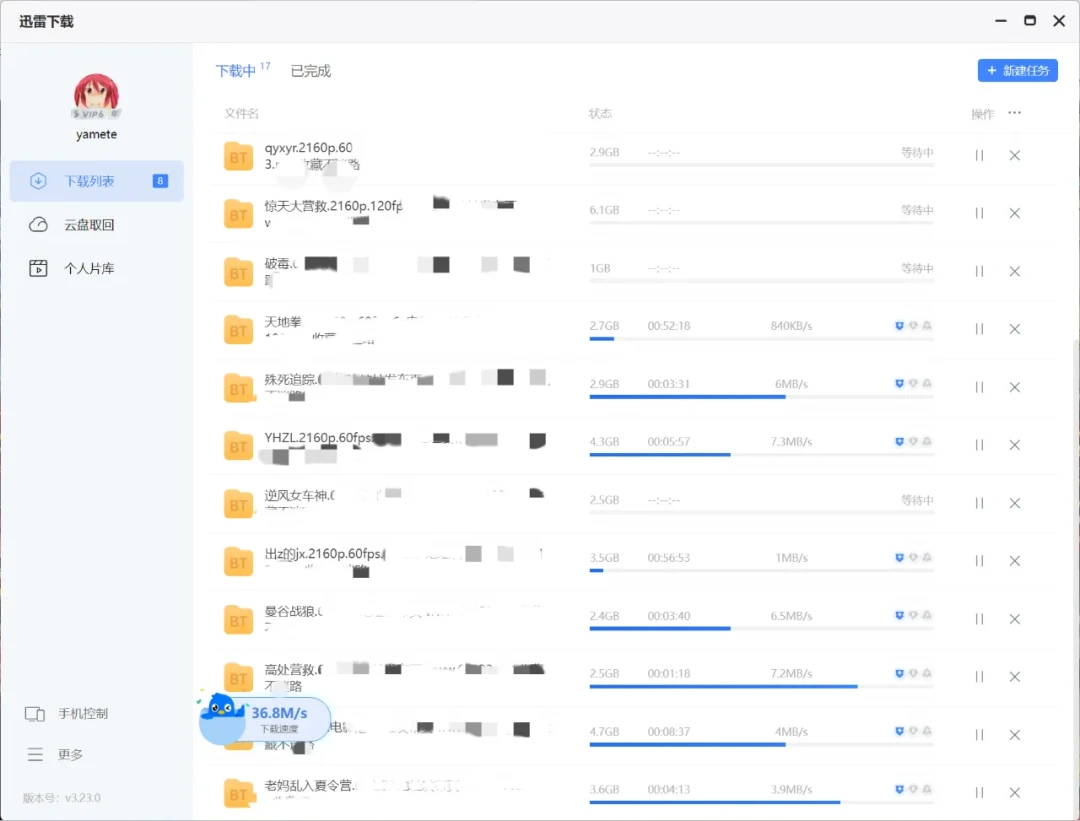The width and height of the screenshot is (1080, 821).
Task: Click the 等待中 status of 逆风女车神
Action: [x=917, y=499]
